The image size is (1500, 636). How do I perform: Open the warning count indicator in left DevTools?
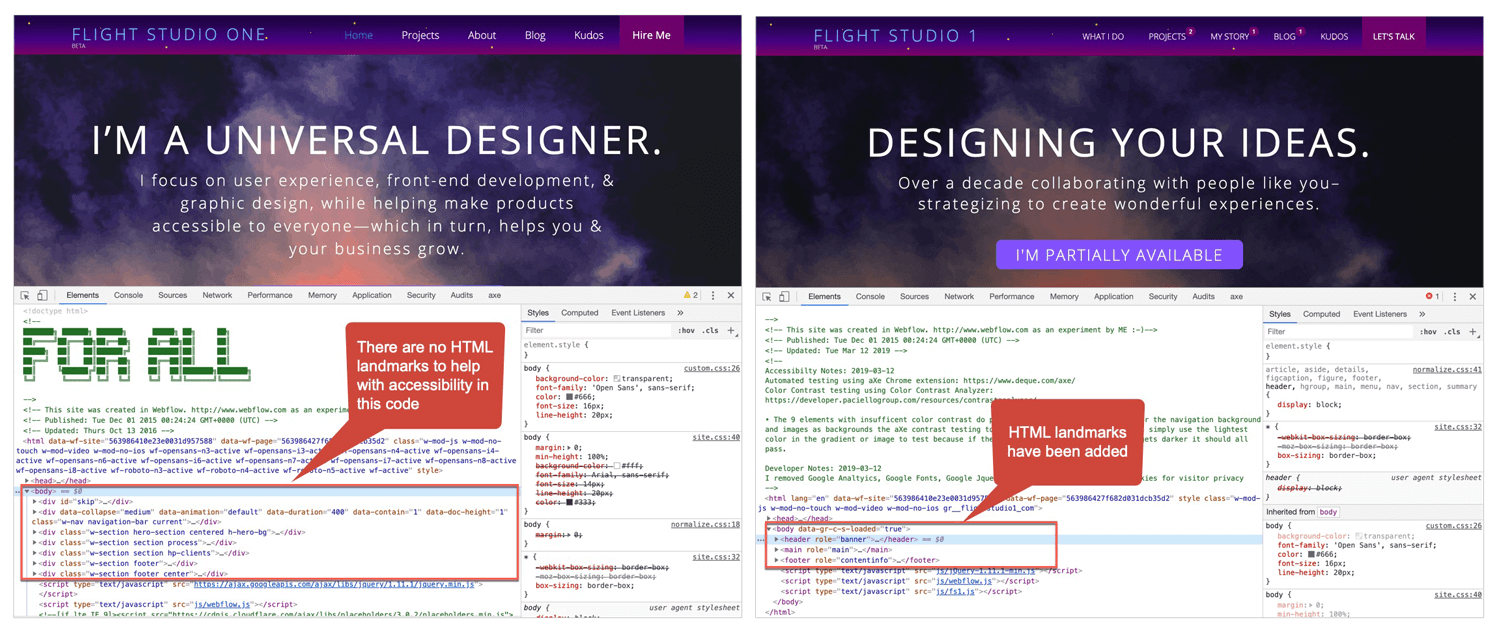point(690,296)
